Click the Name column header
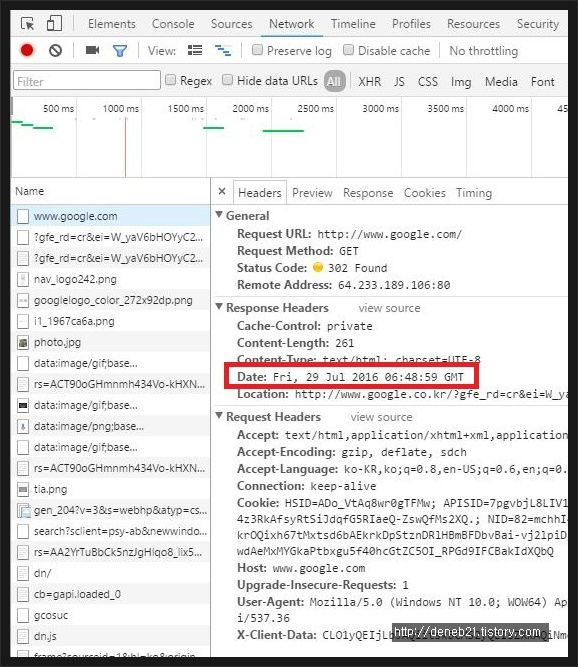578x667 pixels. pos(30,191)
